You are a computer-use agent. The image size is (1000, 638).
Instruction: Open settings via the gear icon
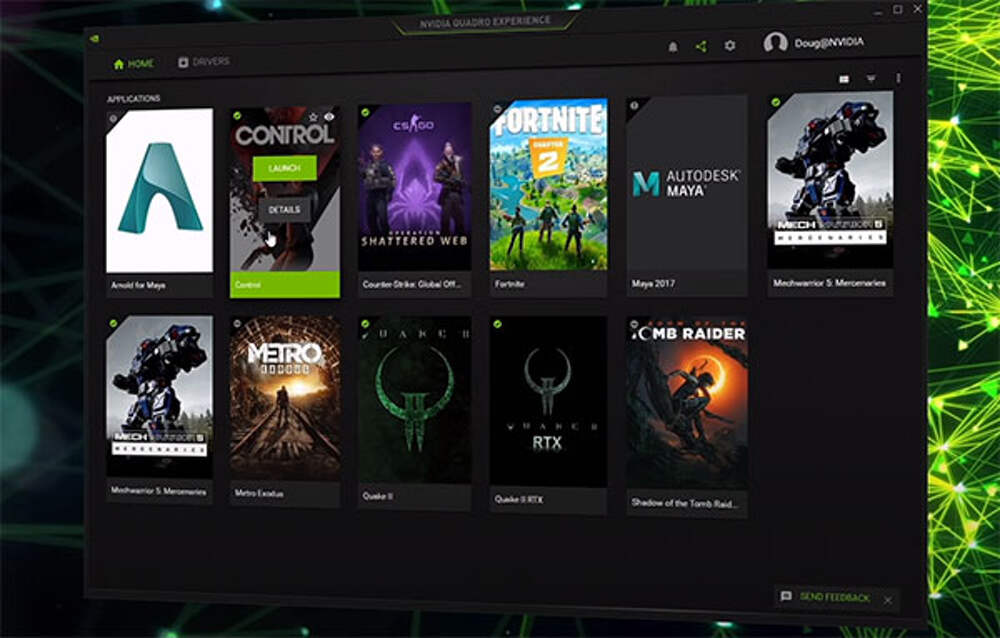(x=730, y=45)
